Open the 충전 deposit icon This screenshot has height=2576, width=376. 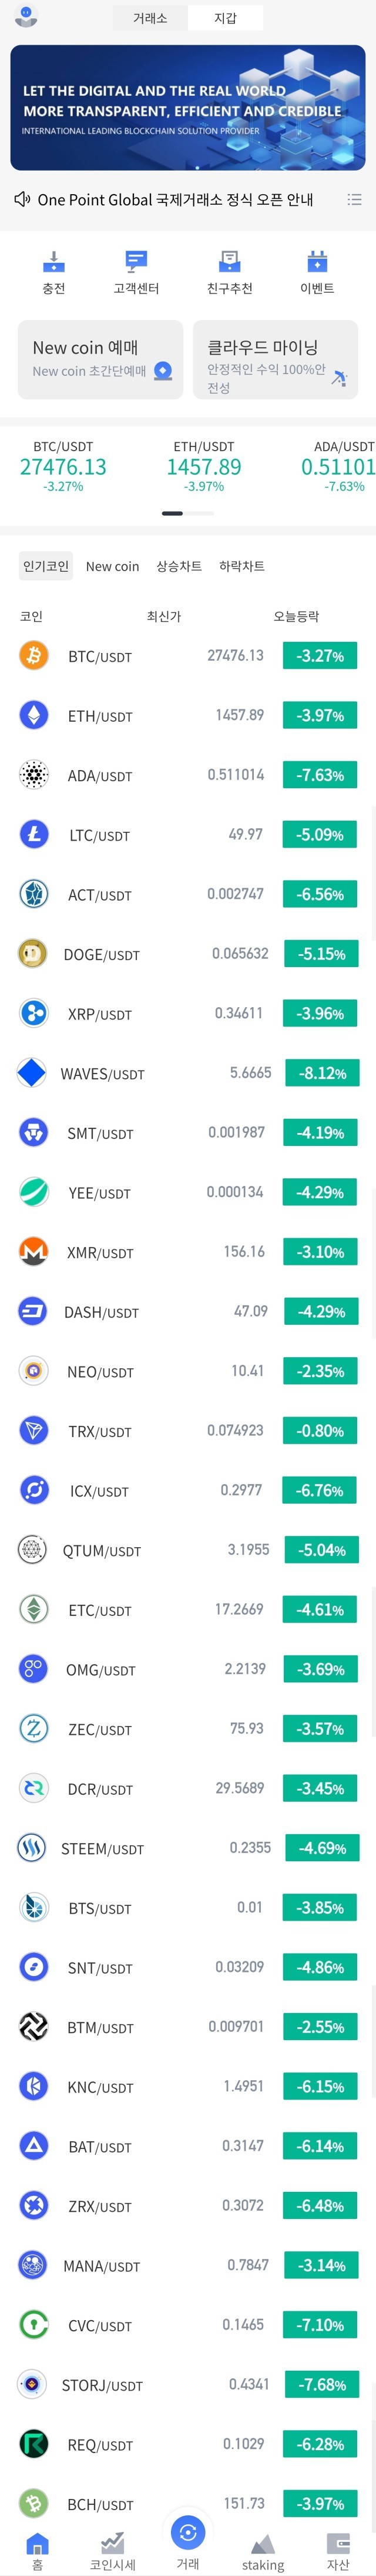click(x=54, y=263)
